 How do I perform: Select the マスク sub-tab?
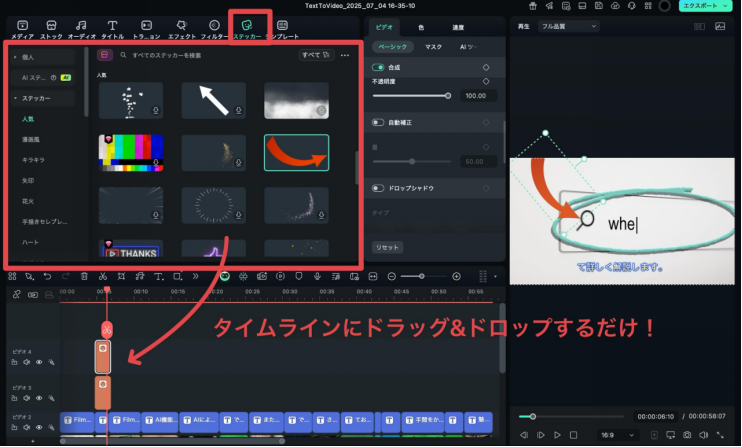point(433,47)
